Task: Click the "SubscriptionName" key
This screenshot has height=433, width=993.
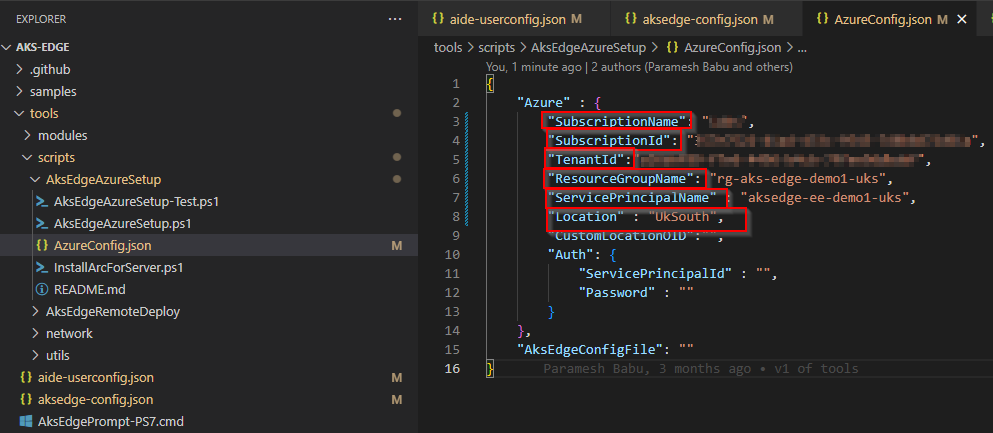Action: coord(617,121)
